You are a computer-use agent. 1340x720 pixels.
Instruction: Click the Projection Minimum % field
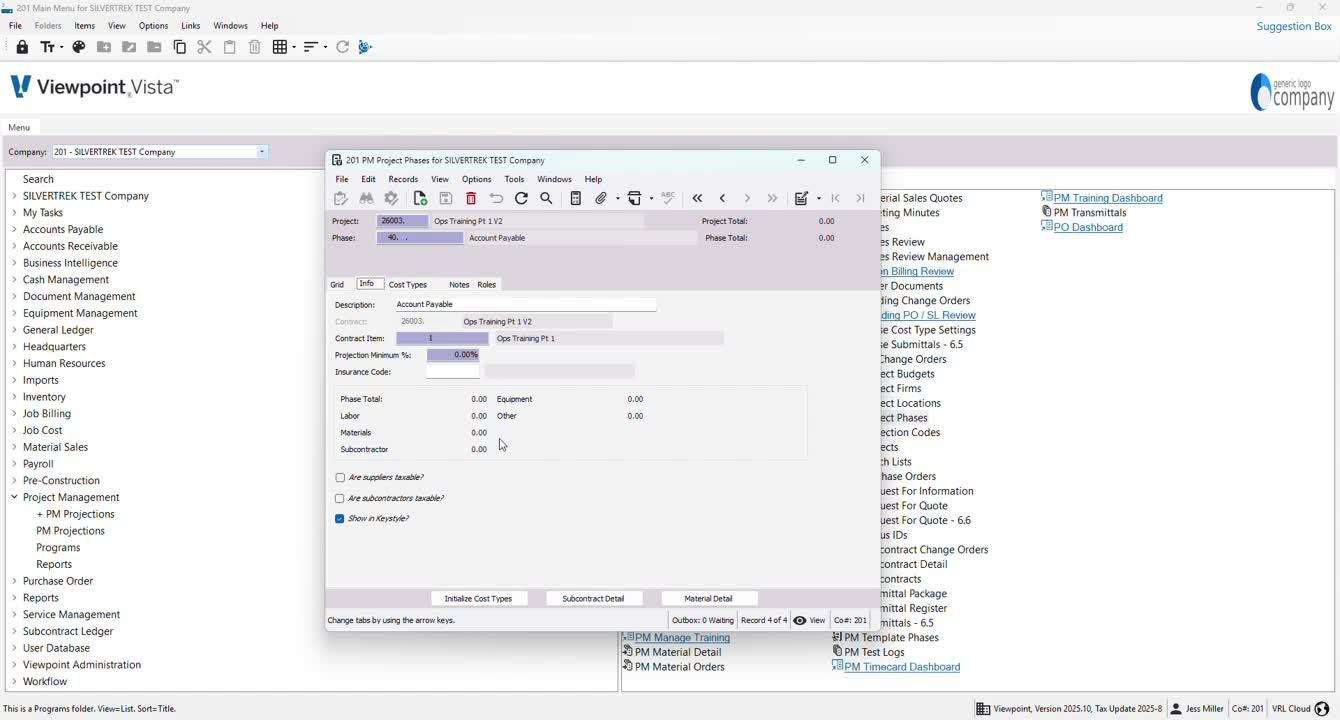[453, 355]
